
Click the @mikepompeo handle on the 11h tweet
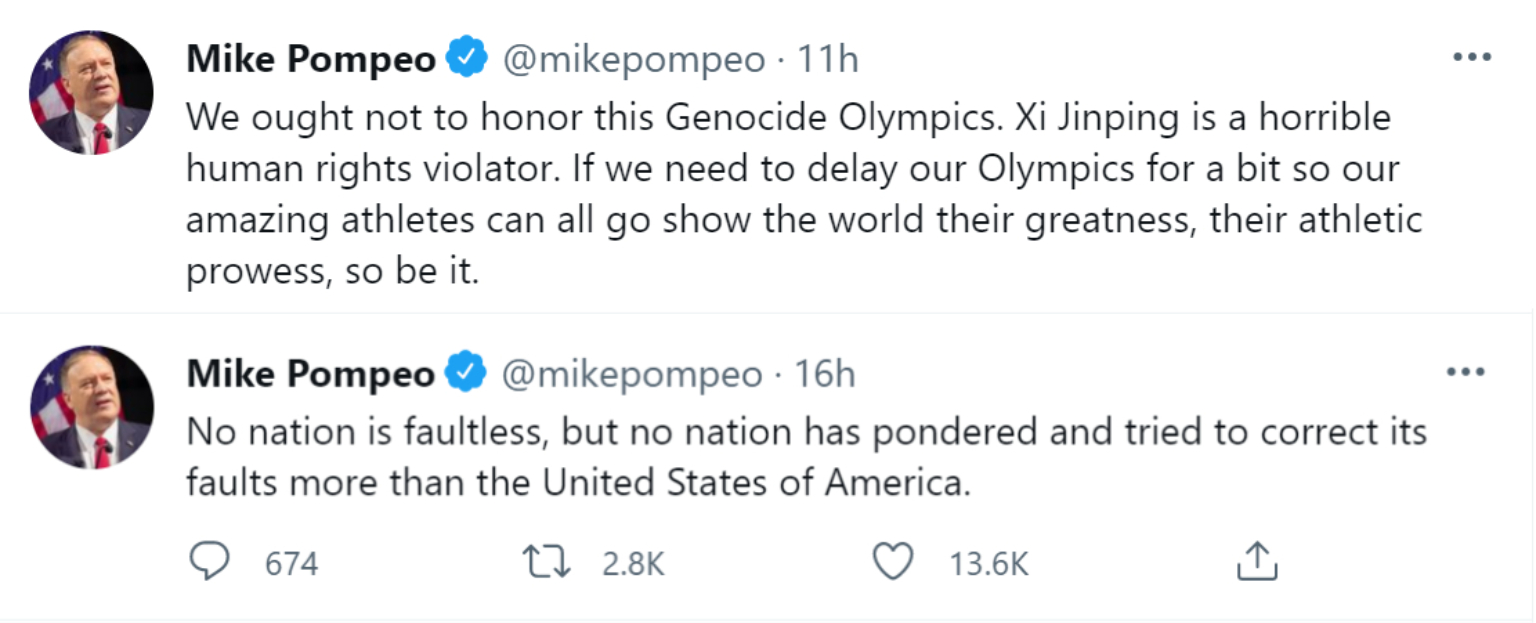pos(632,60)
